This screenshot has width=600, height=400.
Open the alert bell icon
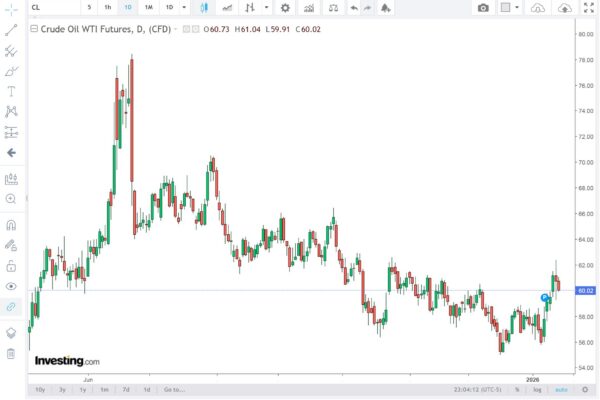coord(386,8)
